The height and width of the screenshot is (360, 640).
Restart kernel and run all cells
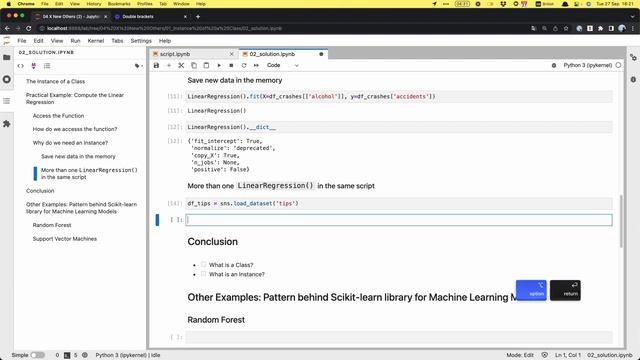256,65
